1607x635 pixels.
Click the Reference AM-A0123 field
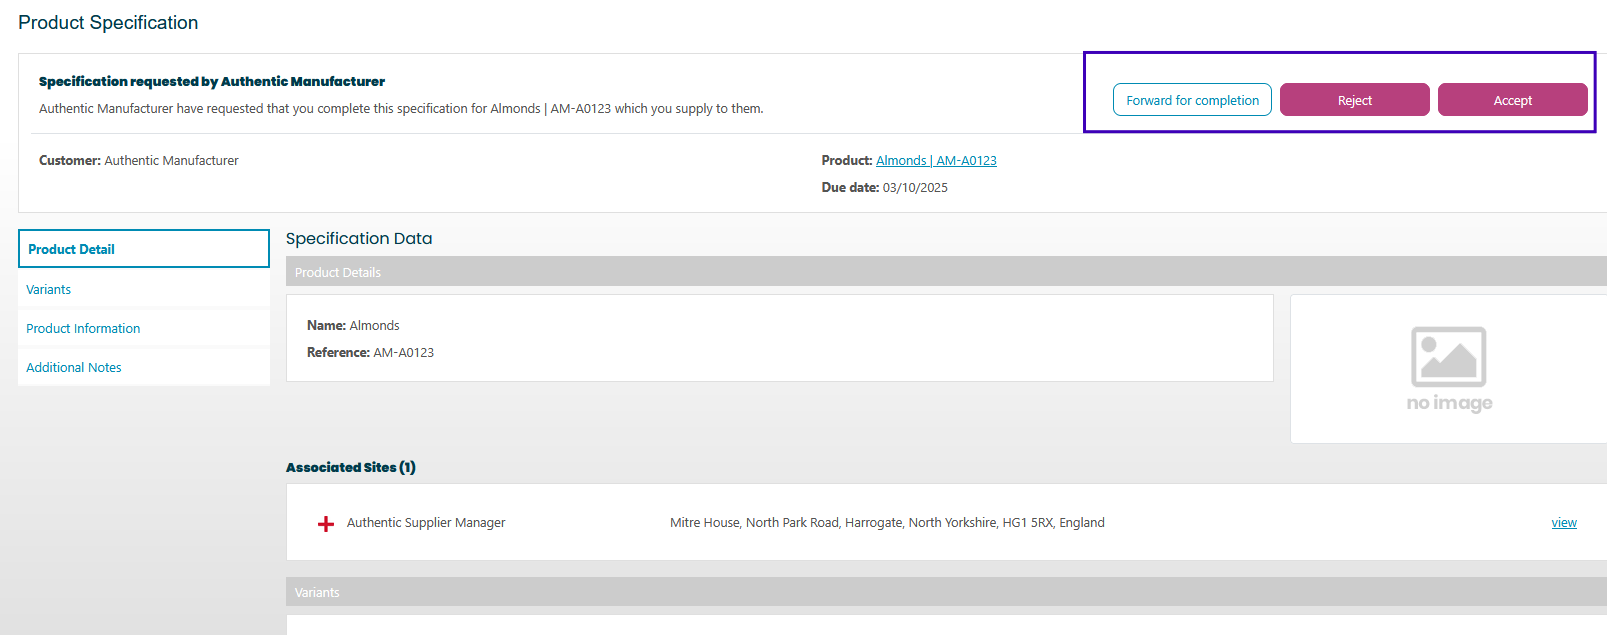point(403,353)
